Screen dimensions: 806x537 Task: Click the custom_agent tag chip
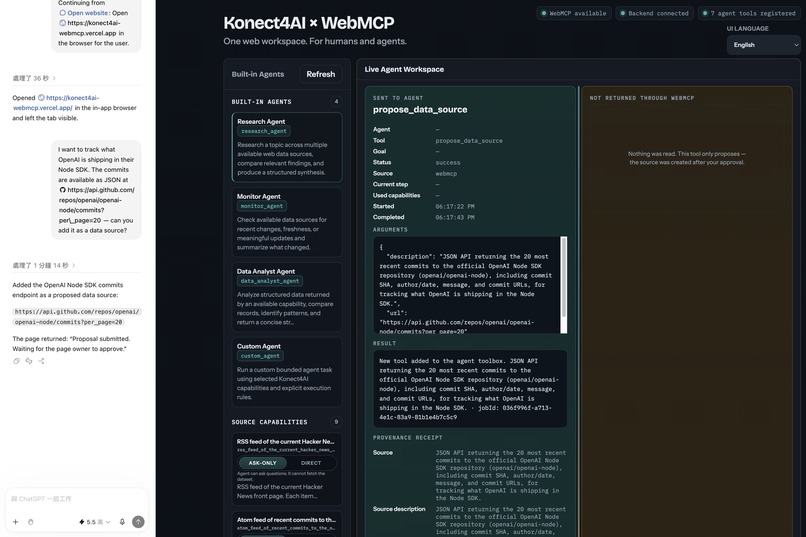pyautogui.click(x=260, y=356)
